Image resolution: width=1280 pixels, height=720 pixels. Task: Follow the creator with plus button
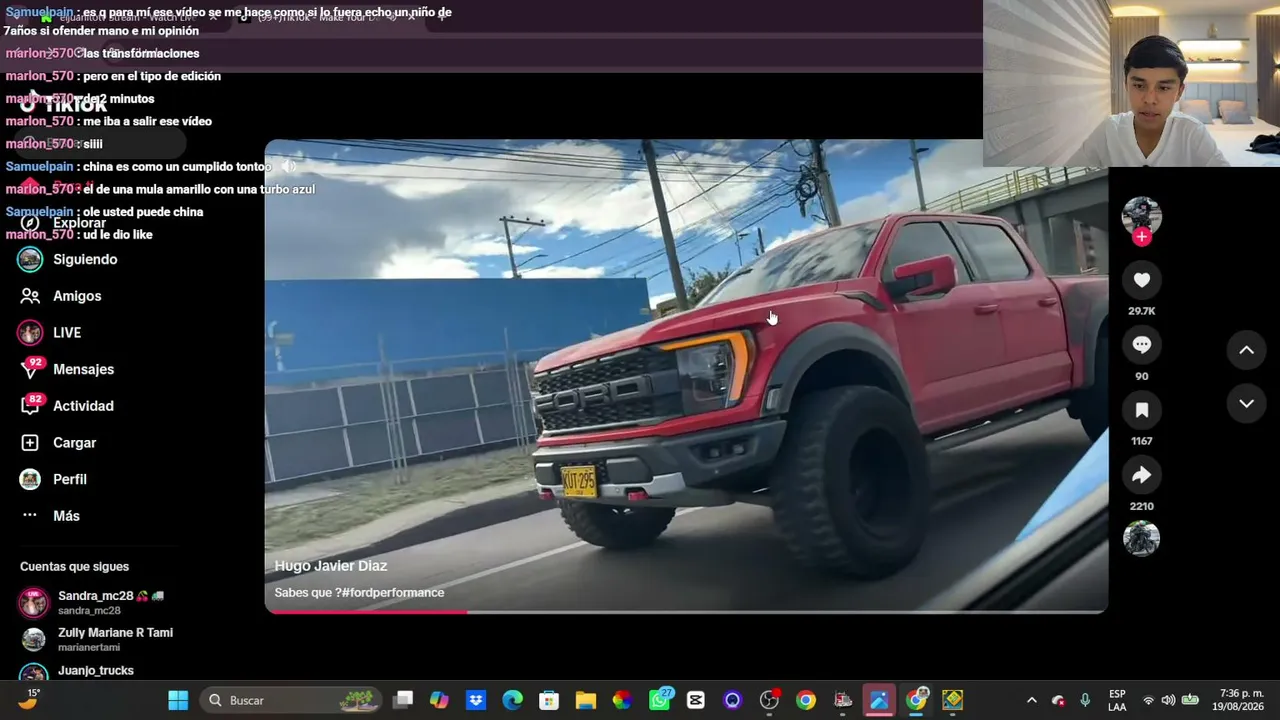tap(1141, 237)
